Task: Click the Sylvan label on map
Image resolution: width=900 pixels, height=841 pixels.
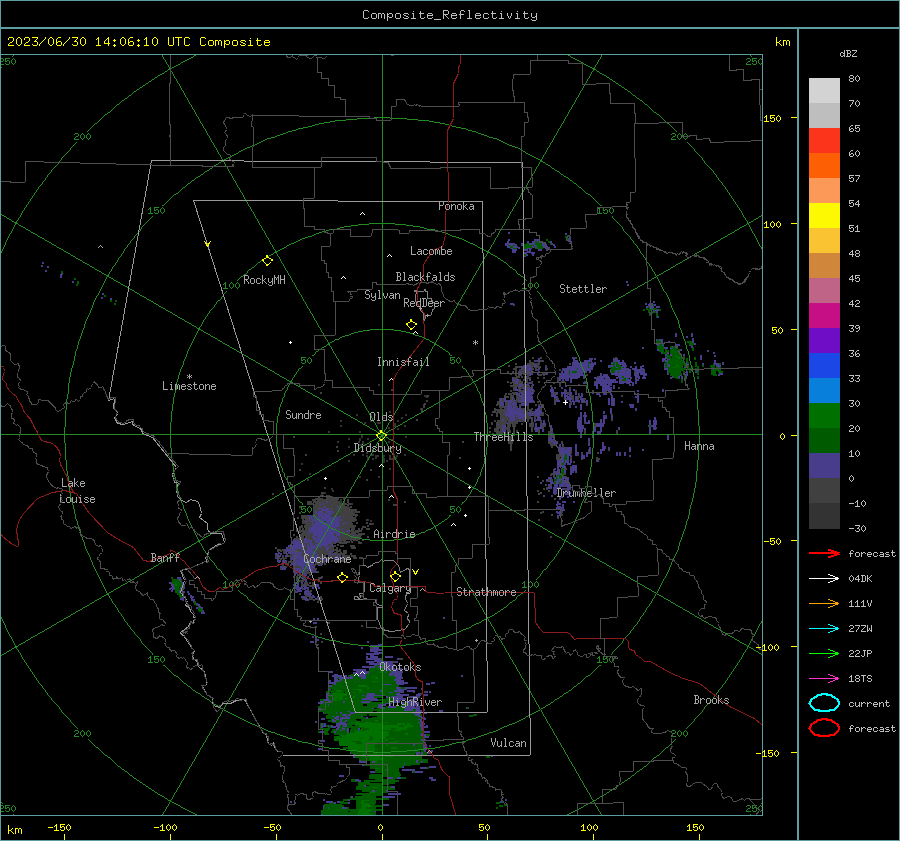Action: 382,295
